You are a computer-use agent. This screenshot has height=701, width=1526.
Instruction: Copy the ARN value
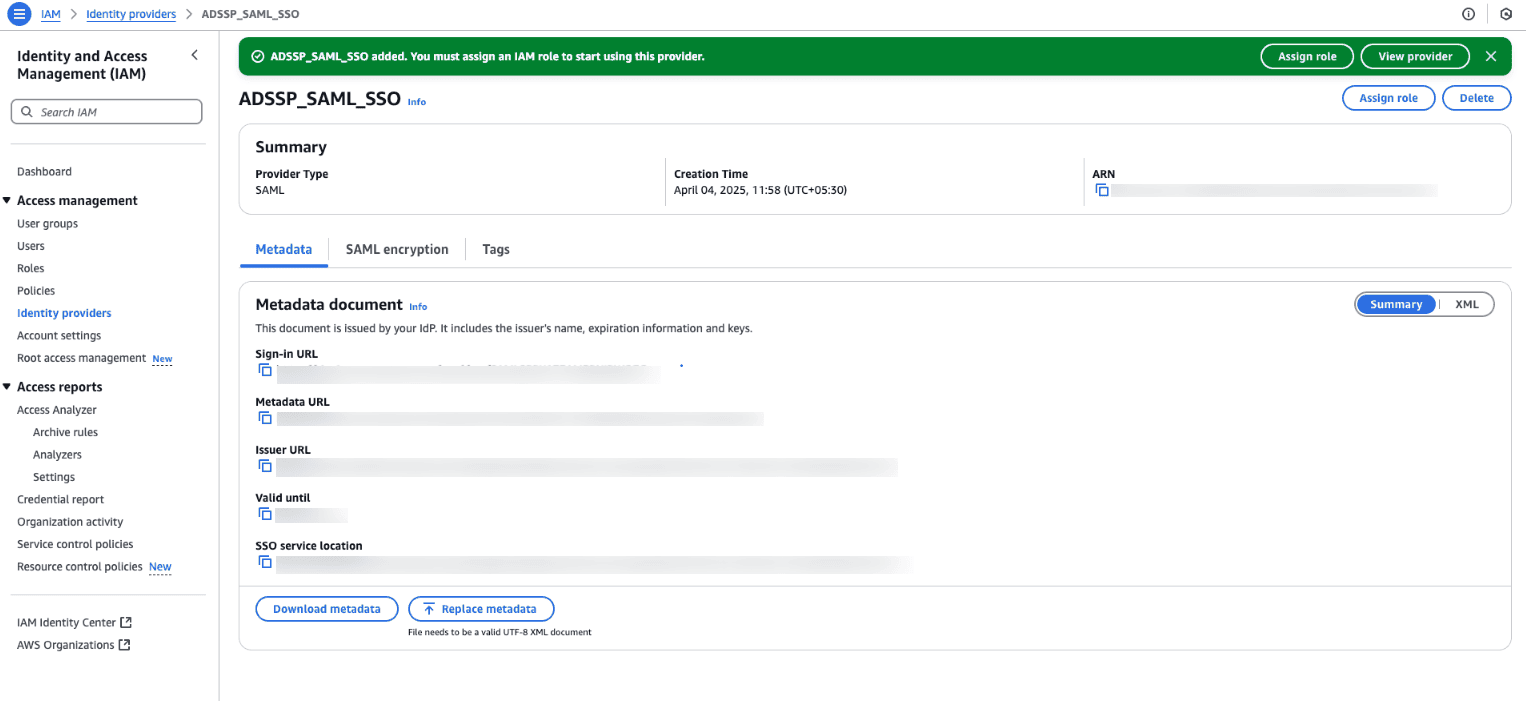[1102, 190]
